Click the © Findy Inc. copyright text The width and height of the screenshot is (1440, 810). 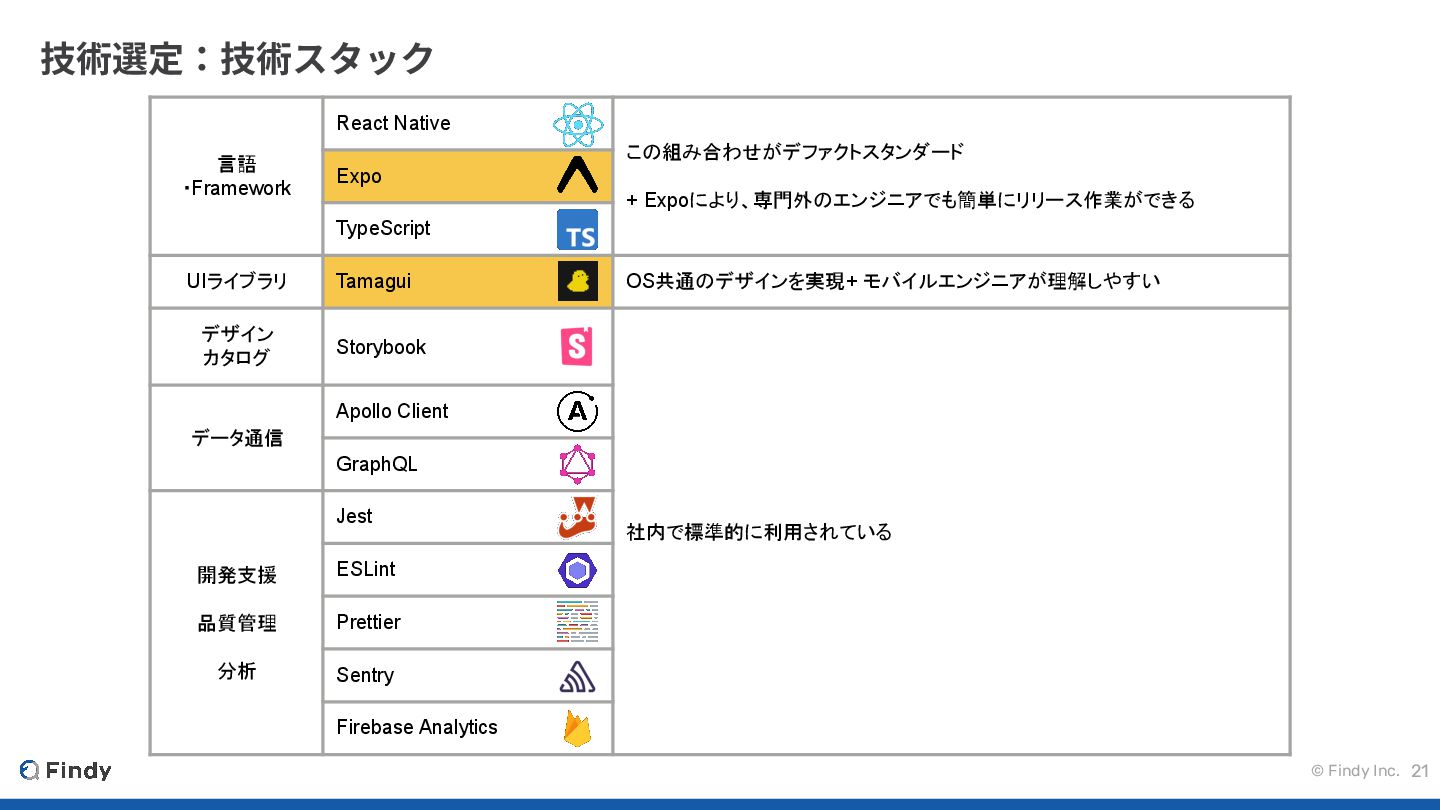coord(1355,771)
